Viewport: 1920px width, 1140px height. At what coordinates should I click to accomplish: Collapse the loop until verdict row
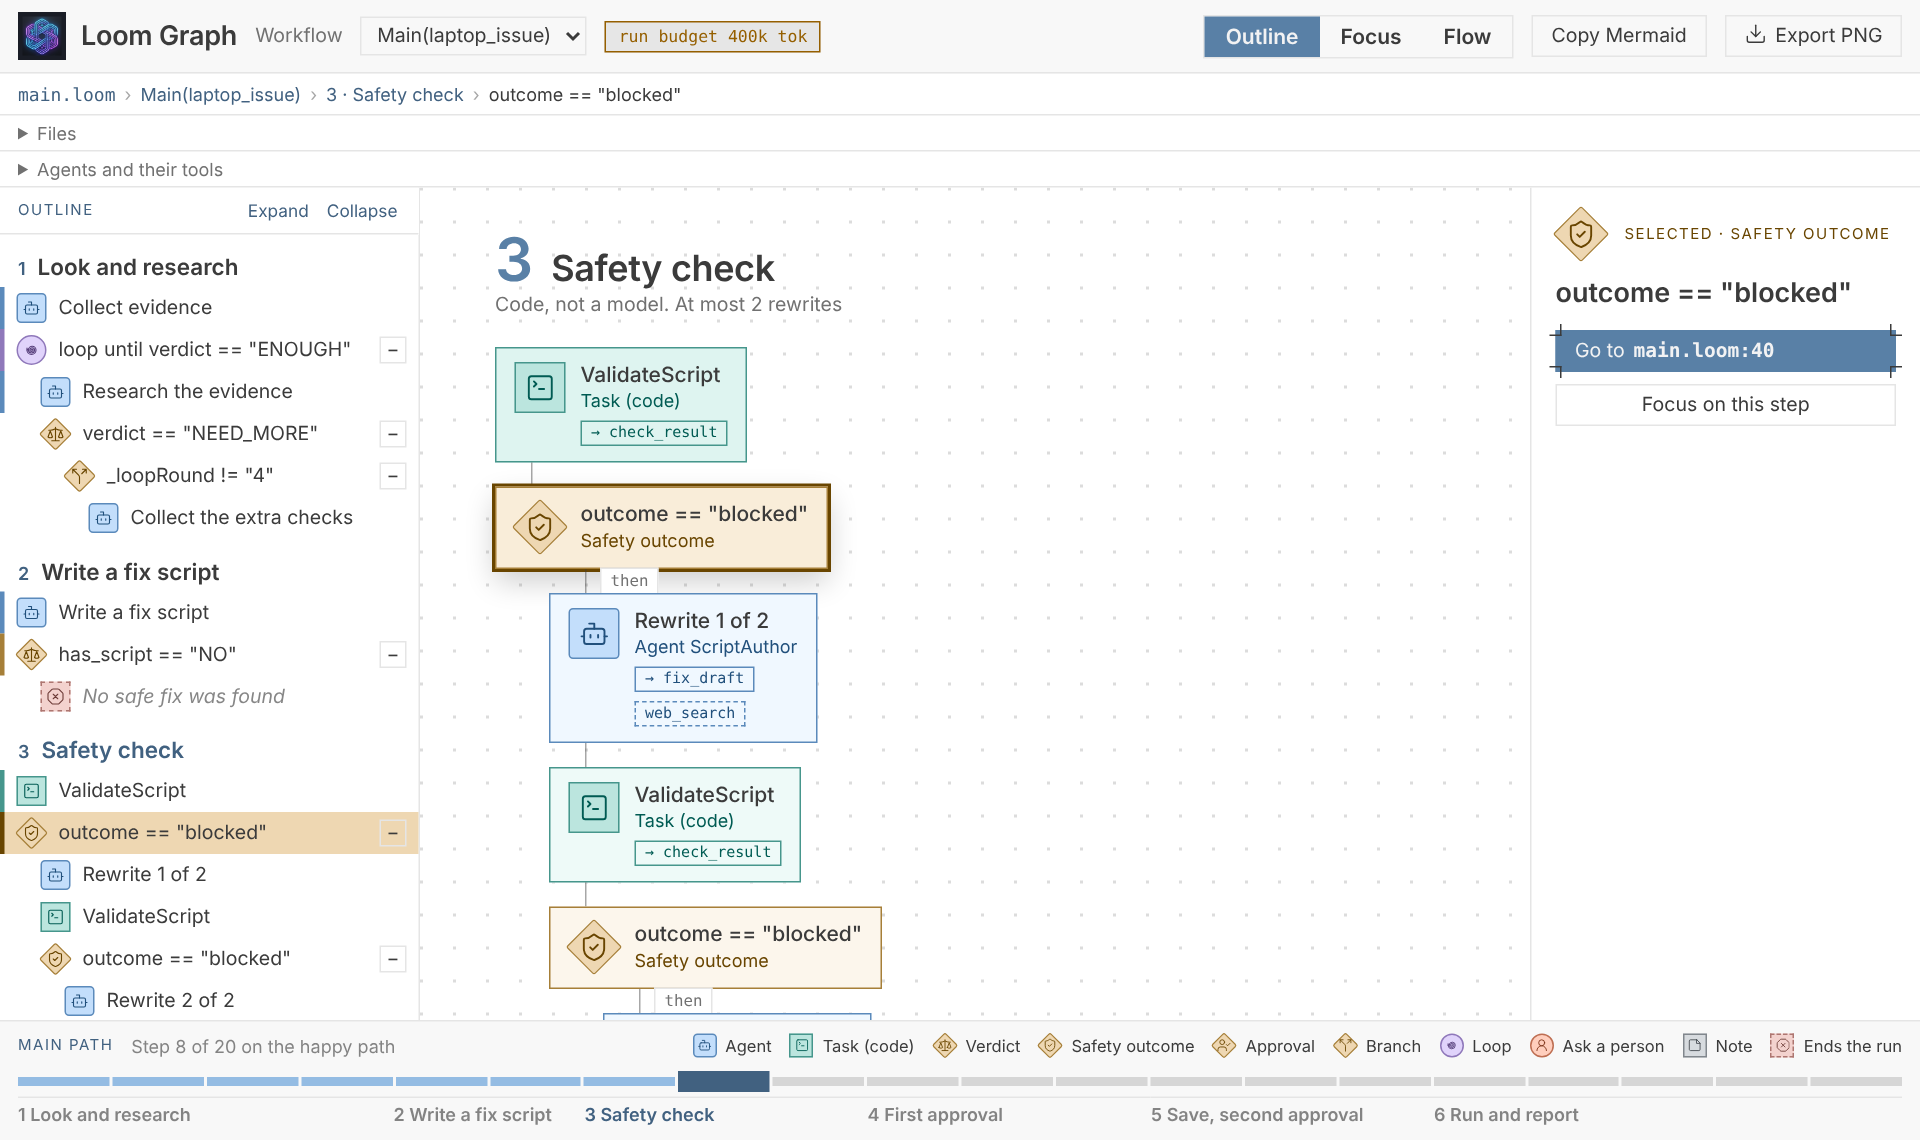click(393, 350)
